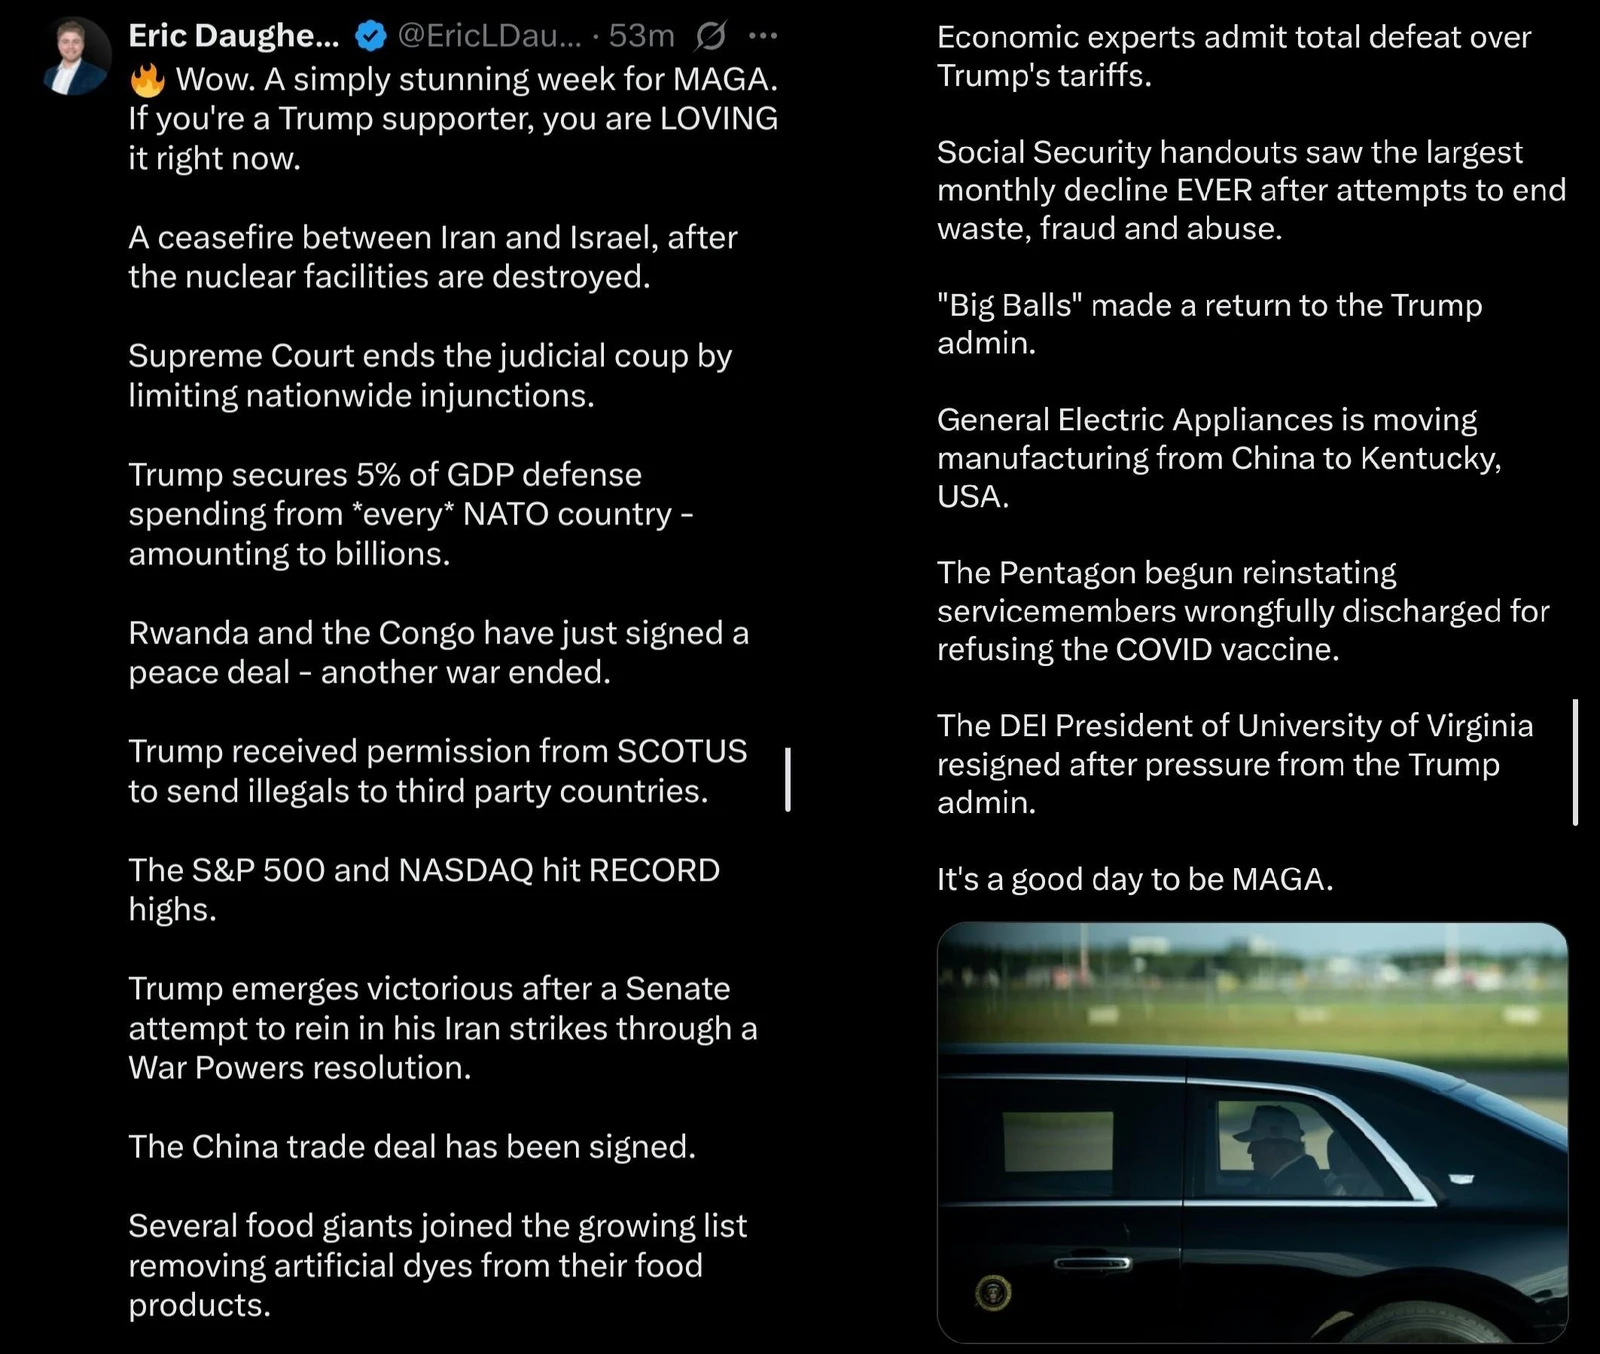Image resolution: width=1600 pixels, height=1354 pixels.
Task: Click the Rwanda and Congo peace deal text
Action: tap(437, 652)
